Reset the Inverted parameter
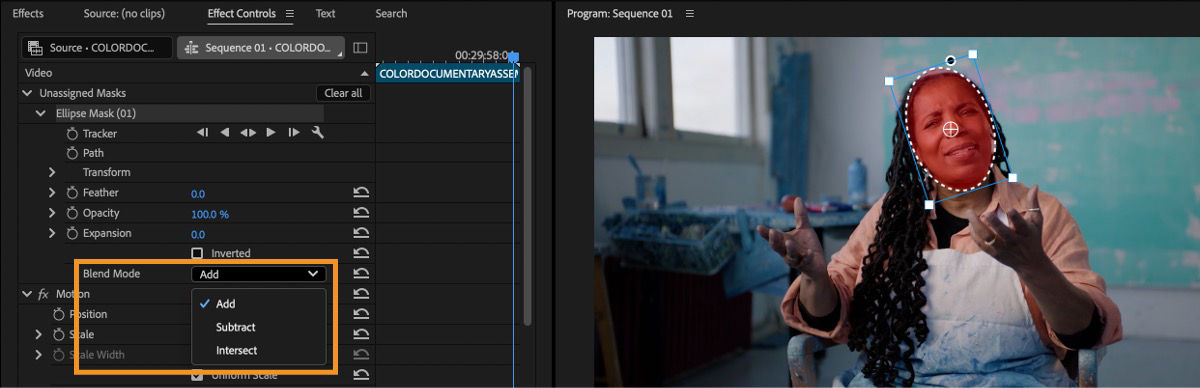Viewport: 1200px width, 388px height. (361, 253)
